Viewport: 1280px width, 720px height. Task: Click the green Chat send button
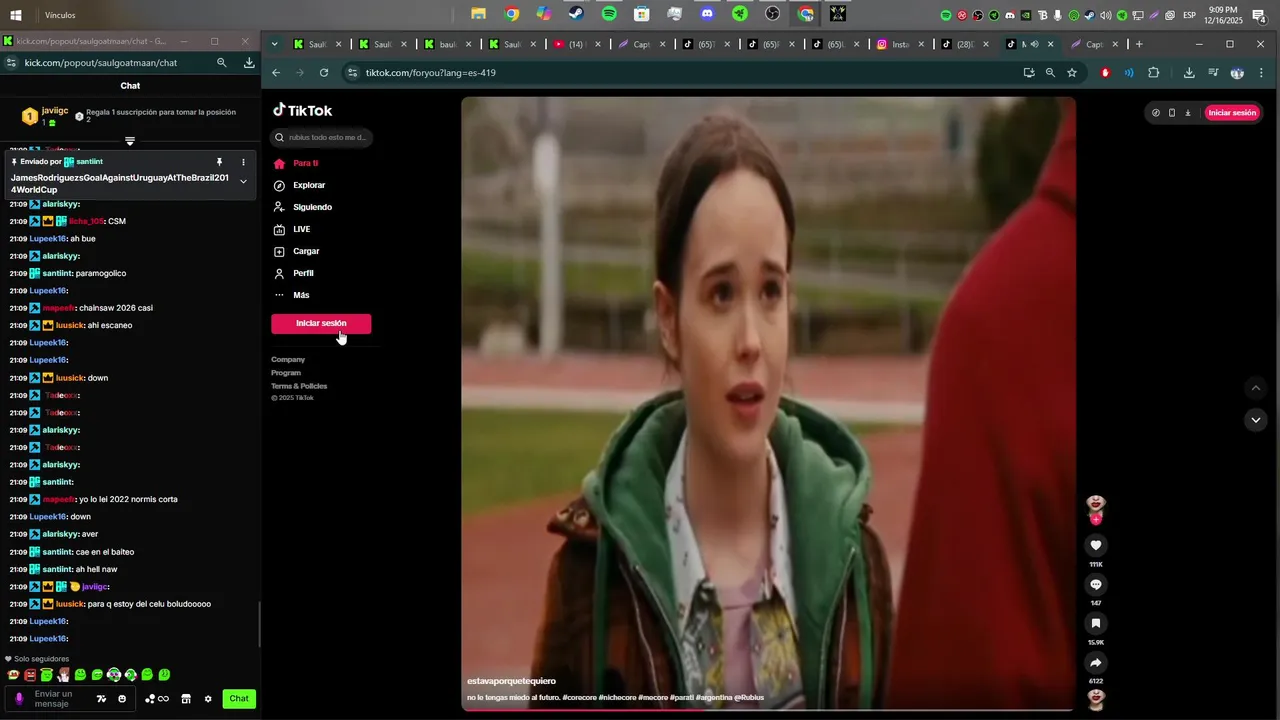tap(239, 699)
